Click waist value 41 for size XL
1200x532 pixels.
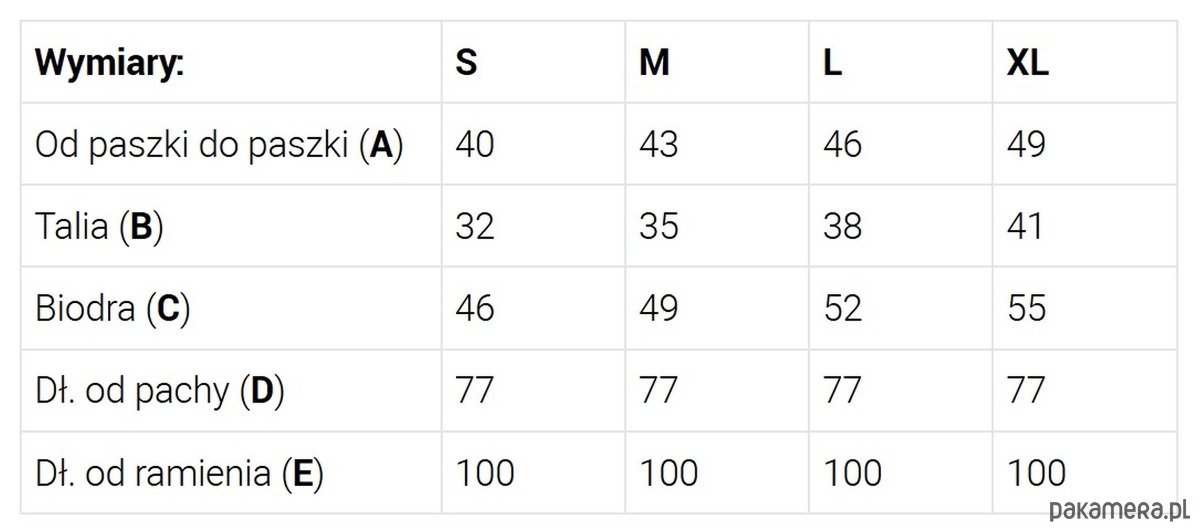pyautogui.click(x=1025, y=227)
